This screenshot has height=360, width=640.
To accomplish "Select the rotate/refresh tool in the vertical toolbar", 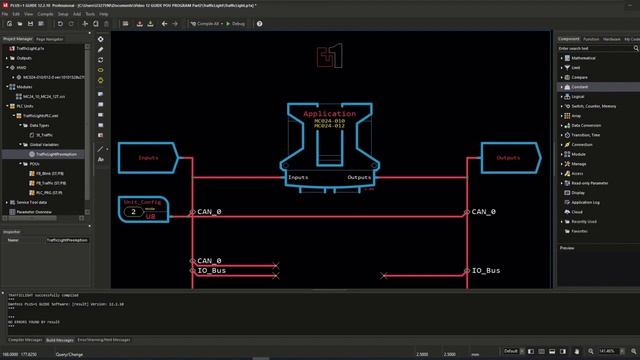I will pyautogui.click(x=100, y=60).
